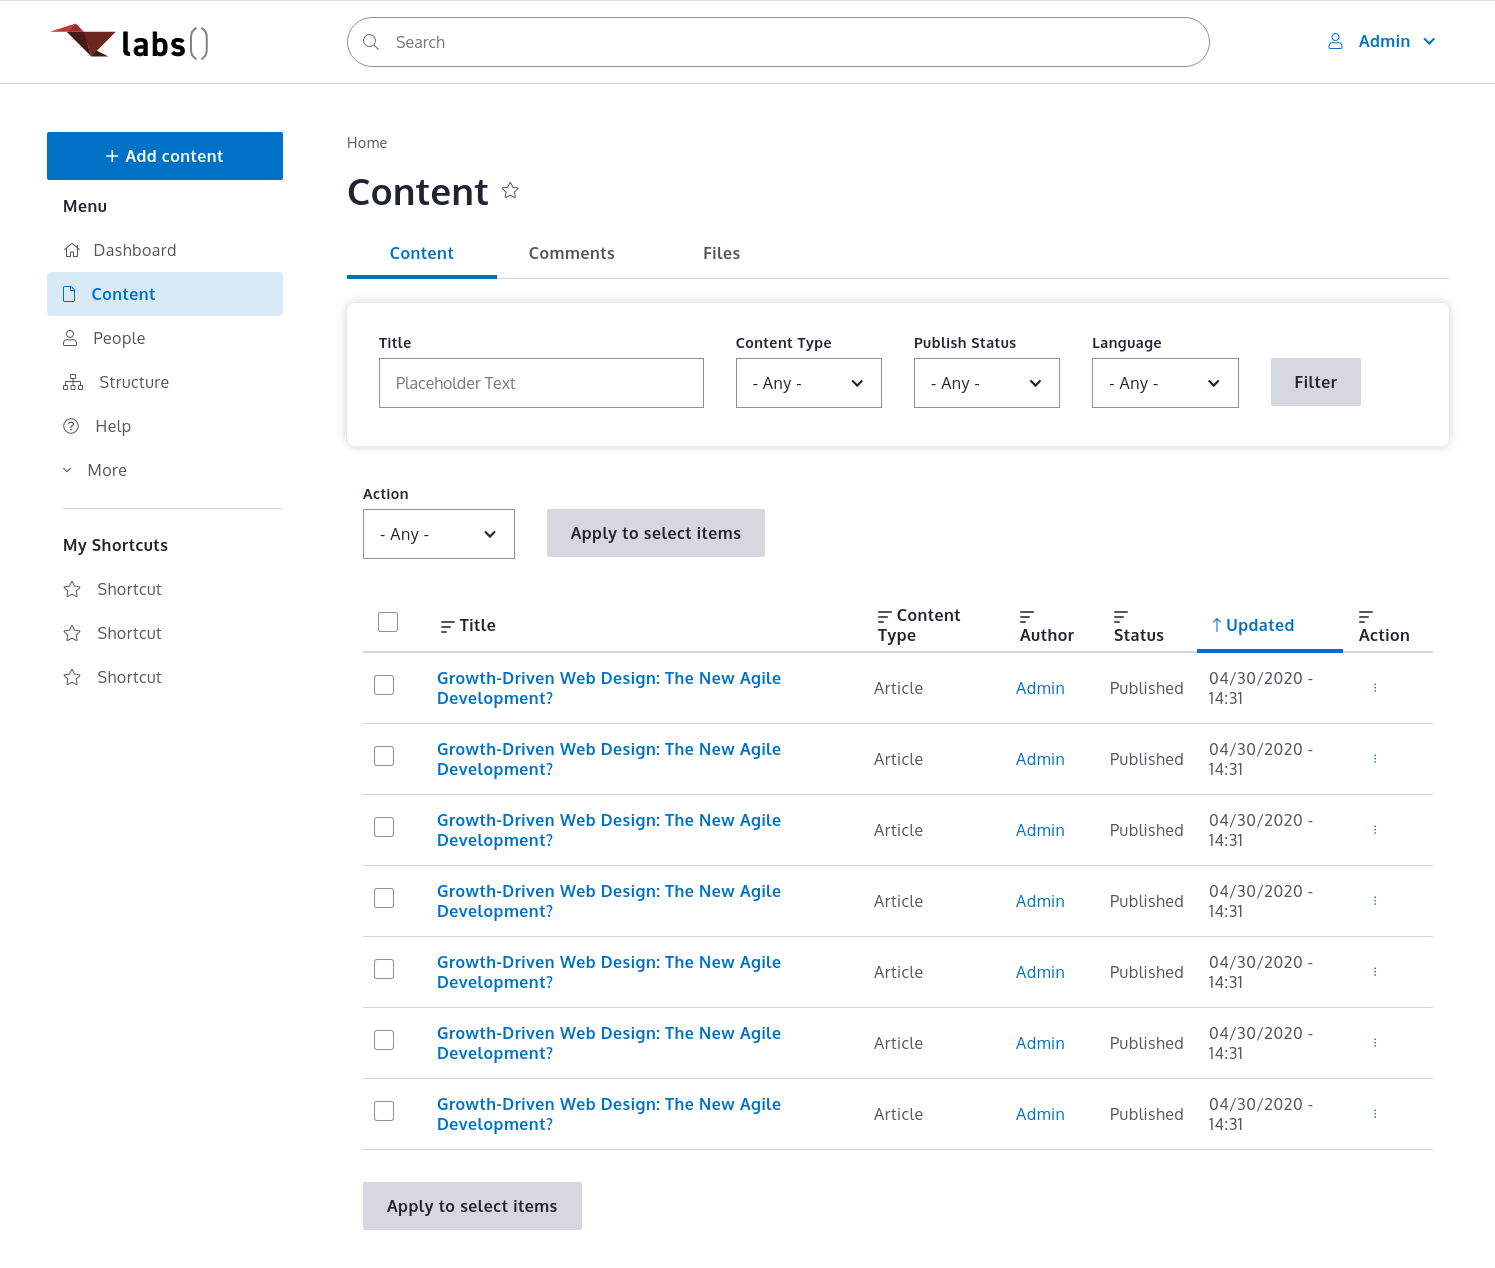Image resolution: width=1495 pixels, height=1268 pixels.
Task: Select the Content tab
Action: [x=422, y=253]
